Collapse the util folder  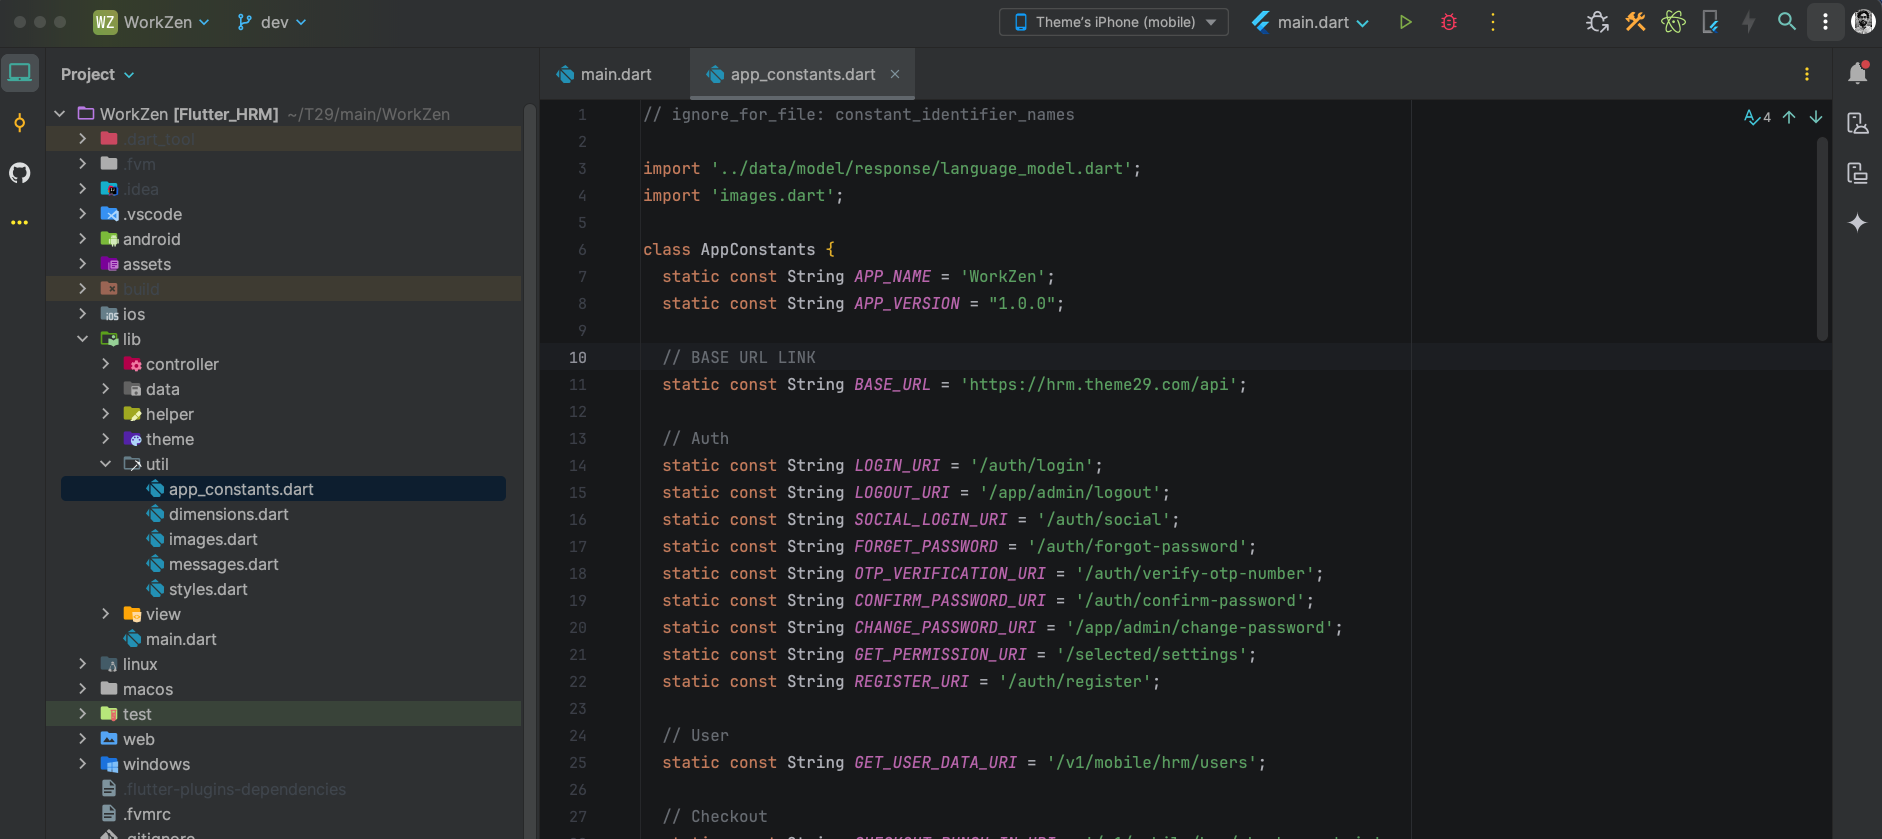click(106, 464)
